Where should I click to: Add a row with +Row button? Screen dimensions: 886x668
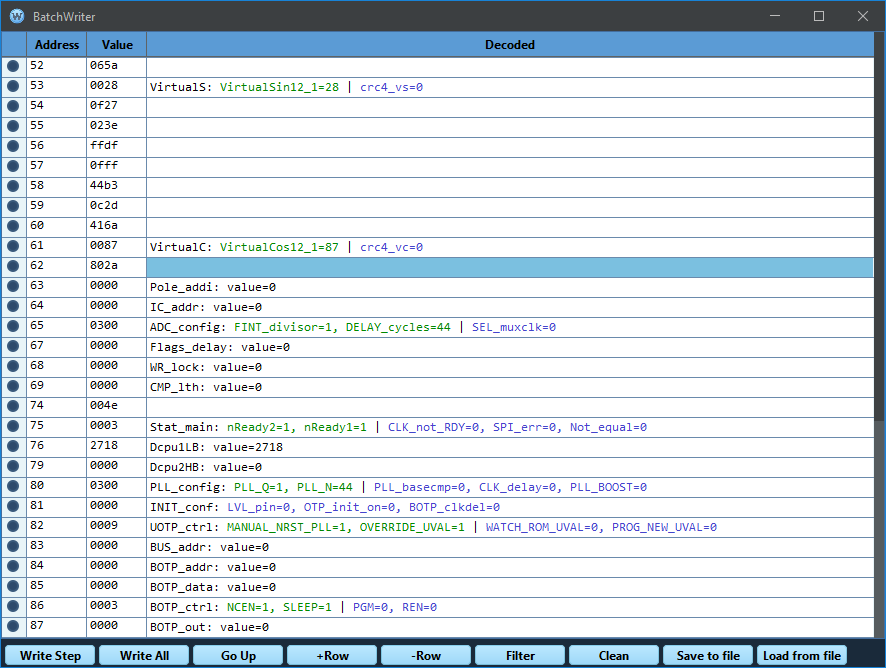pos(332,656)
